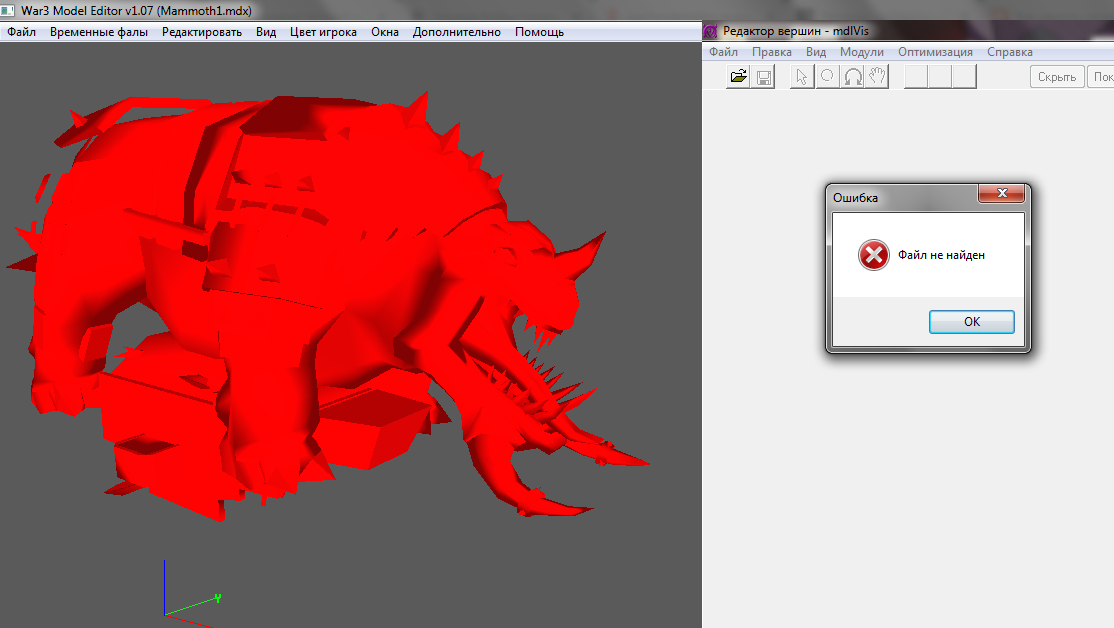Open the Оптимизация menu in mdlVis
Screen dimensions: 1114x628
click(935, 52)
